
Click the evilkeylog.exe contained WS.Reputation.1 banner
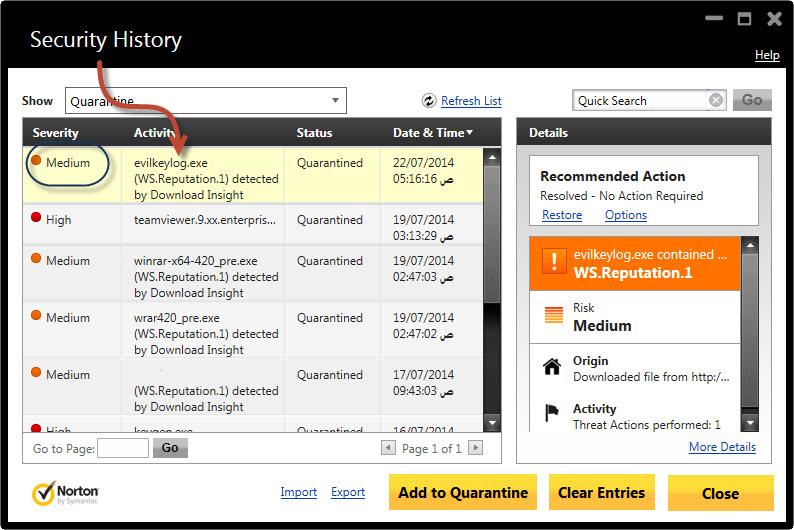click(x=635, y=264)
